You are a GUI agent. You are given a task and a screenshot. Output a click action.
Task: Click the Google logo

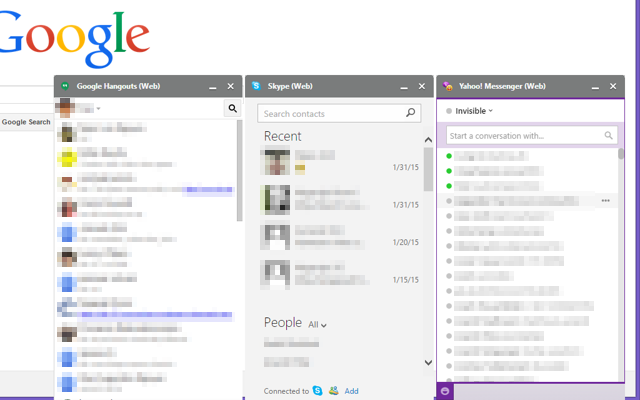point(73,40)
